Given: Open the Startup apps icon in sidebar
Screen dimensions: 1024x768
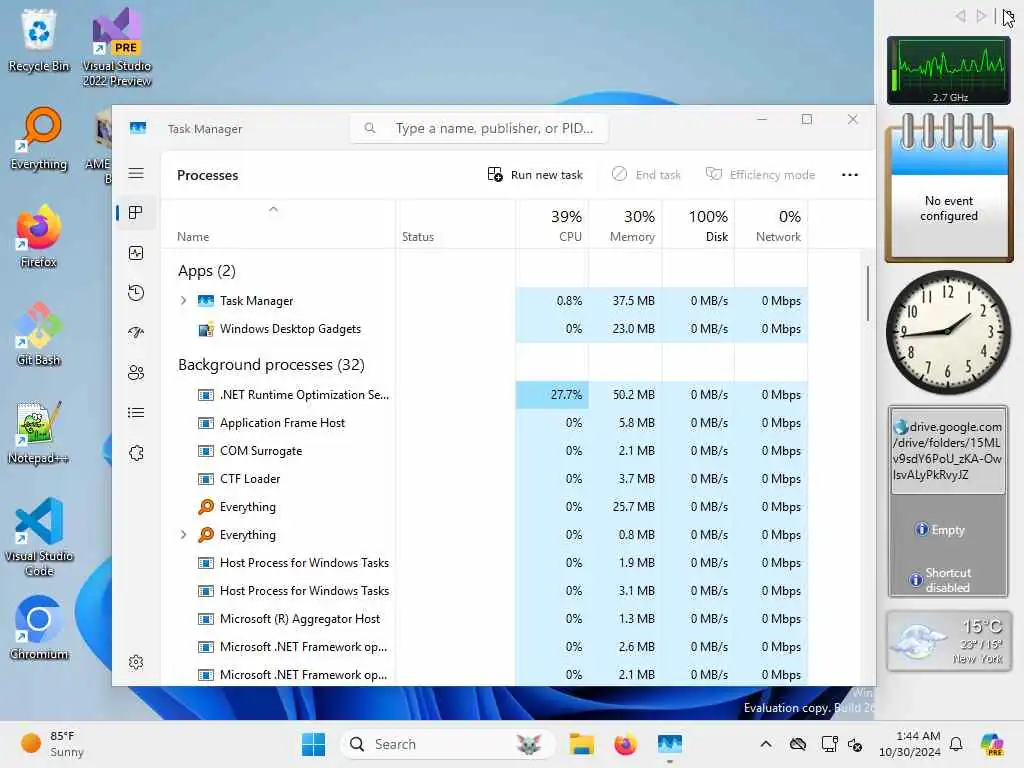Looking at the screenshot, I should coord(136,332).
